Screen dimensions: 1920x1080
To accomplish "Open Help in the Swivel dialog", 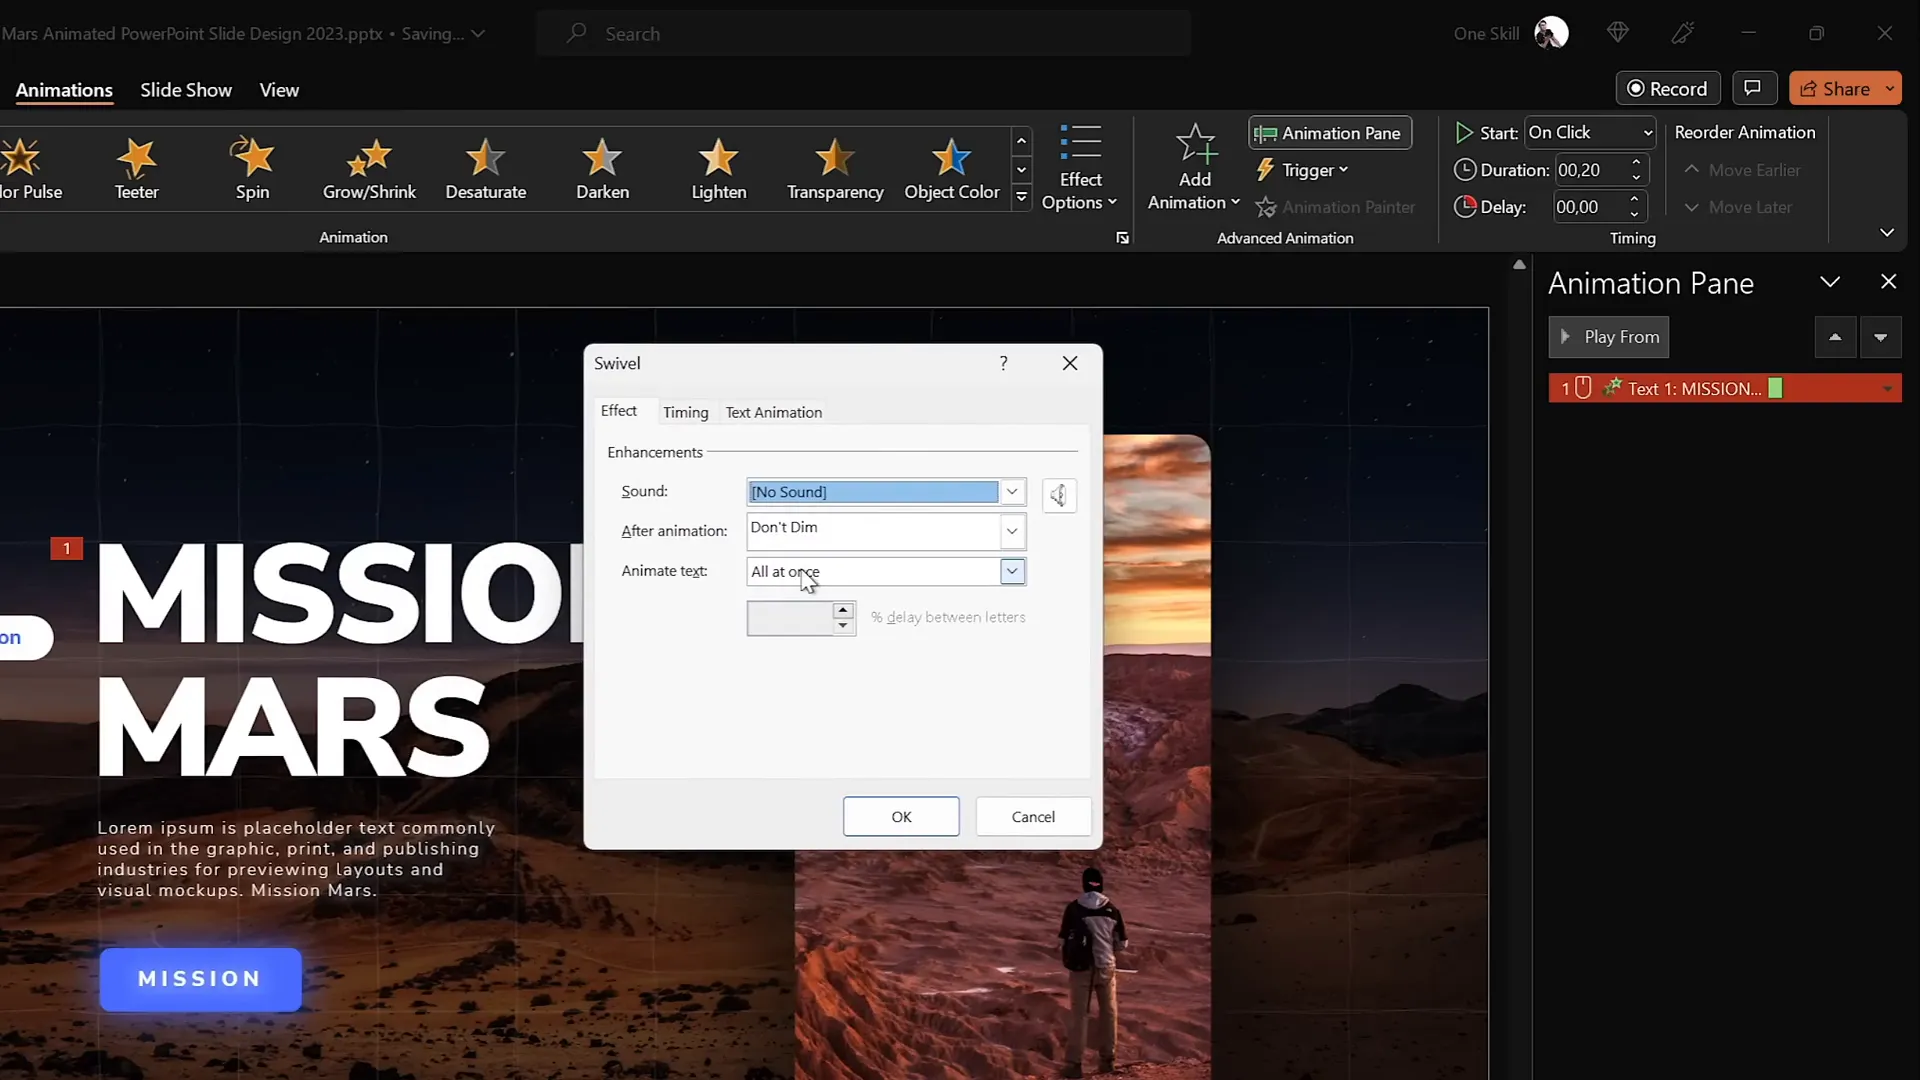I will pyautogui.click(x=1003, y=363).
